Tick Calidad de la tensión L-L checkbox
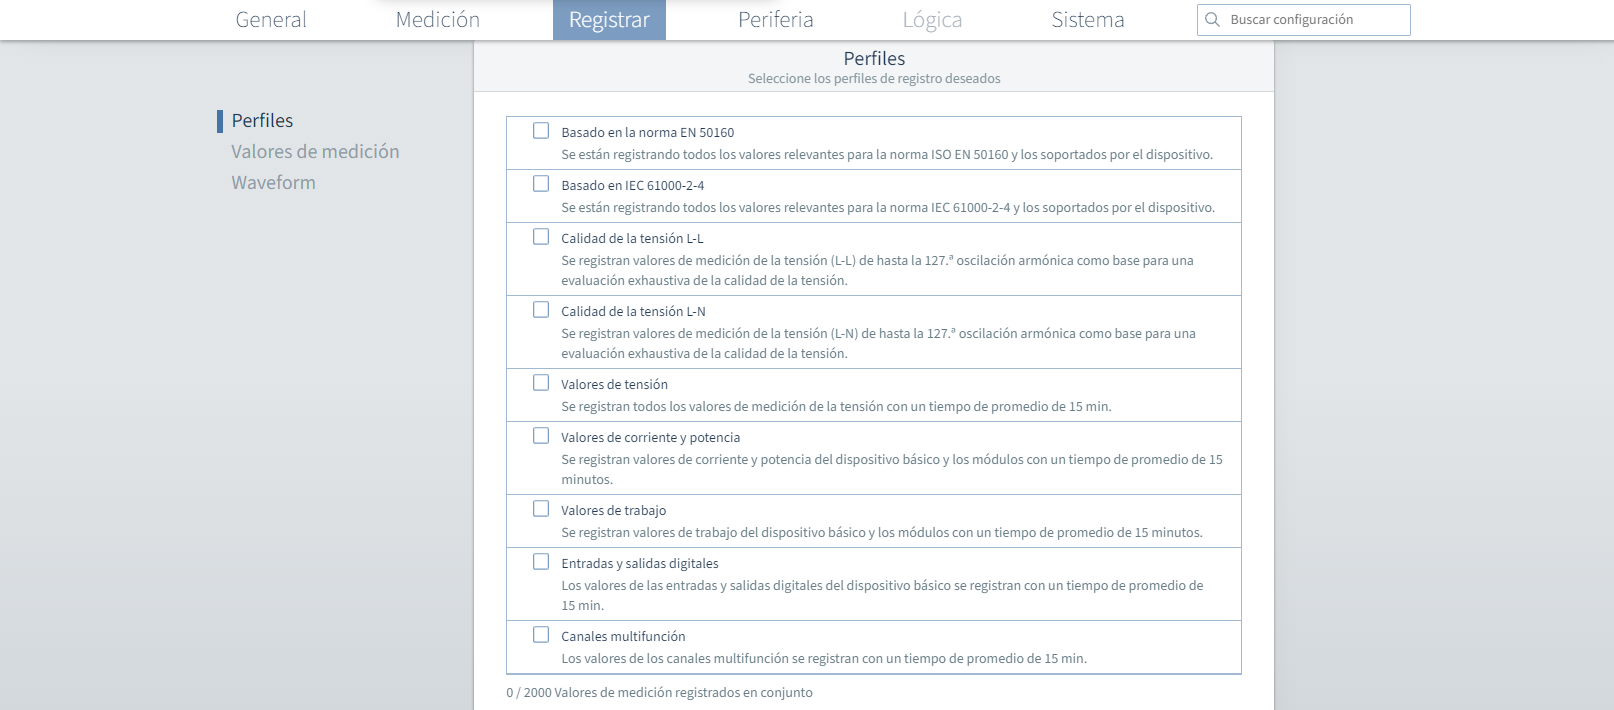 (x=541, y=237)
